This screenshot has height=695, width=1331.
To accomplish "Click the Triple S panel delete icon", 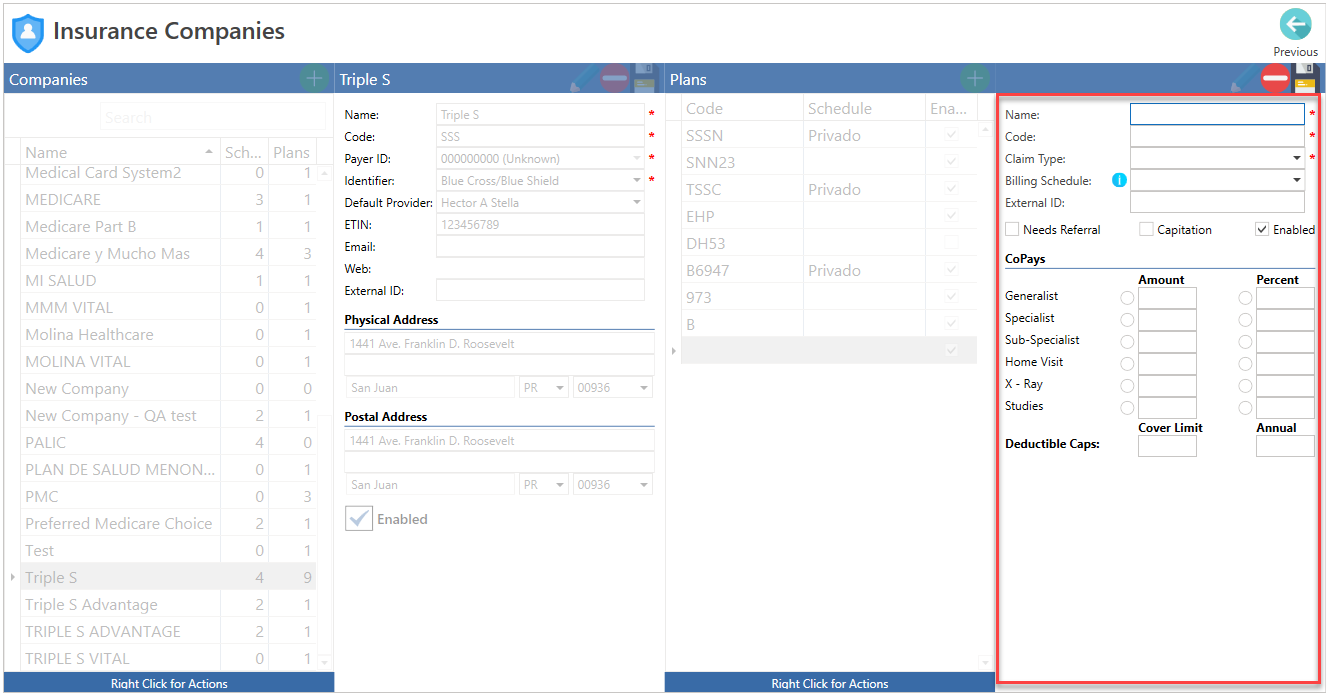I will (614, 79).
